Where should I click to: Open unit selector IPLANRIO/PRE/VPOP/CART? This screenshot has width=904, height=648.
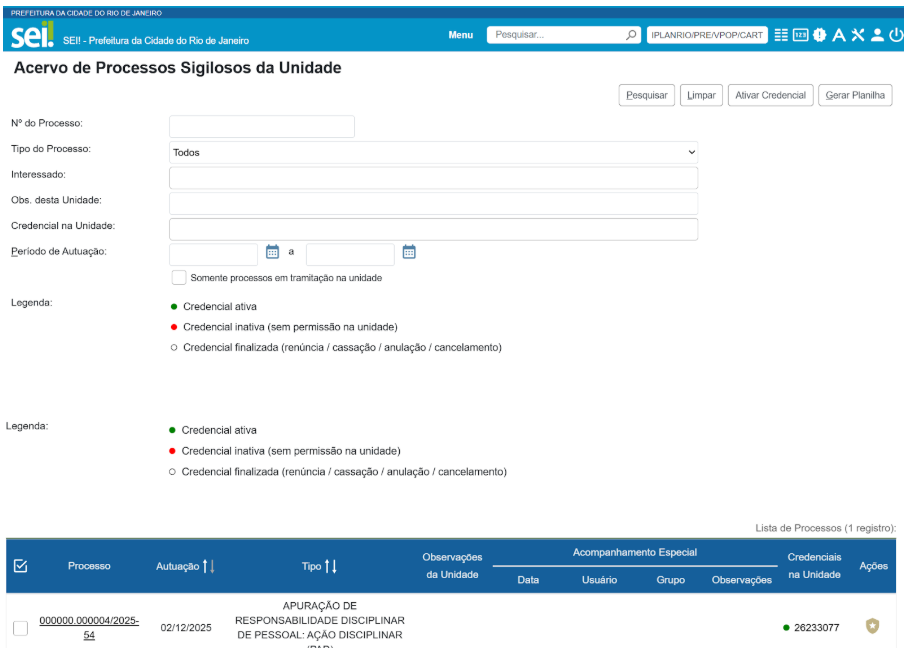[x=707, y=35]
